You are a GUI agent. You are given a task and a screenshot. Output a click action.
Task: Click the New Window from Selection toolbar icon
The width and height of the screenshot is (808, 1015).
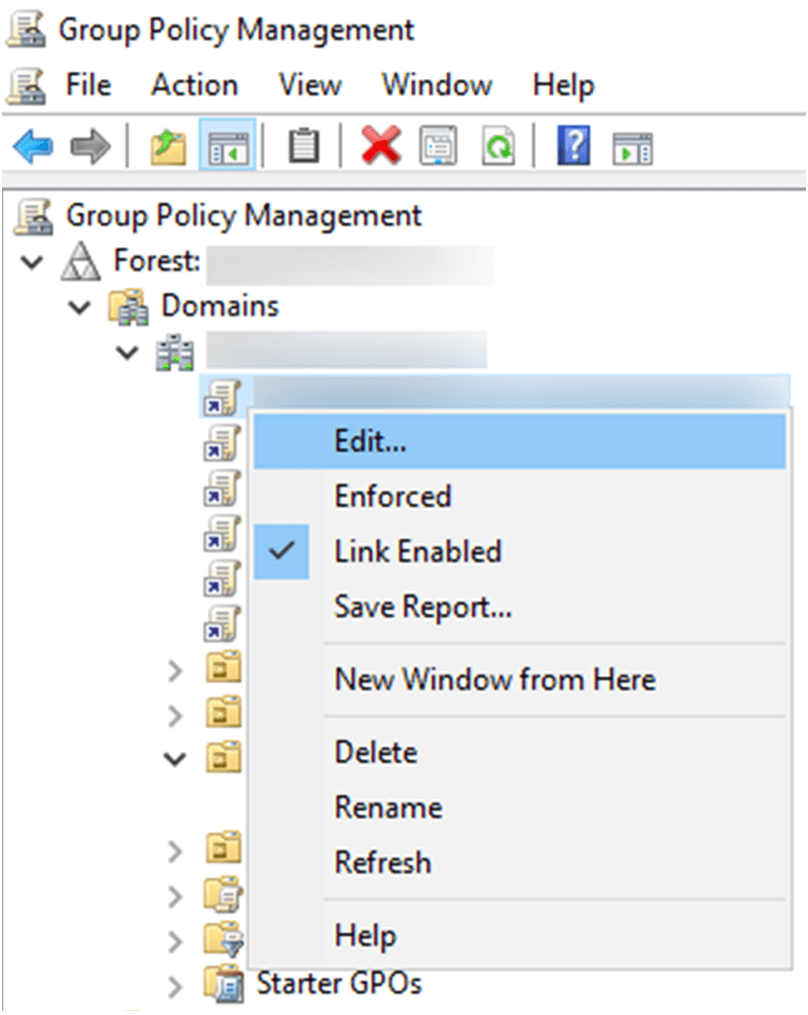point(632,145)
